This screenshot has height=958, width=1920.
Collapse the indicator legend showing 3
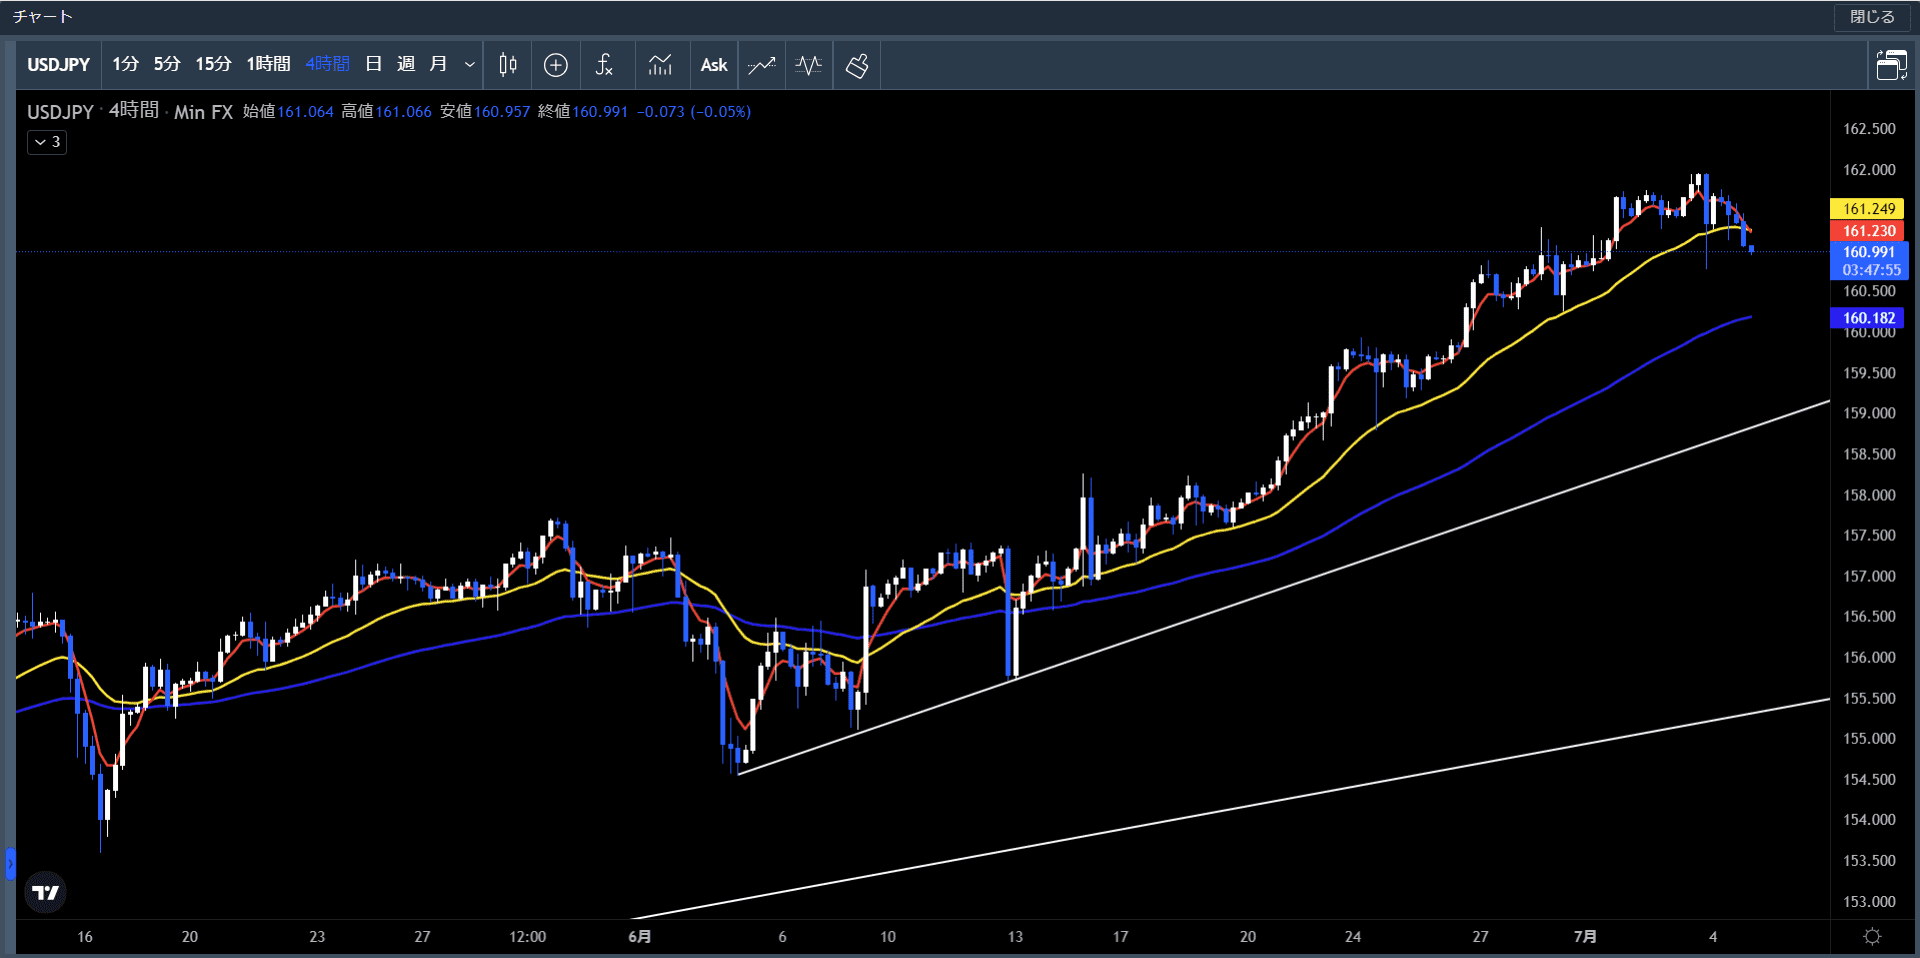point(47,142)
